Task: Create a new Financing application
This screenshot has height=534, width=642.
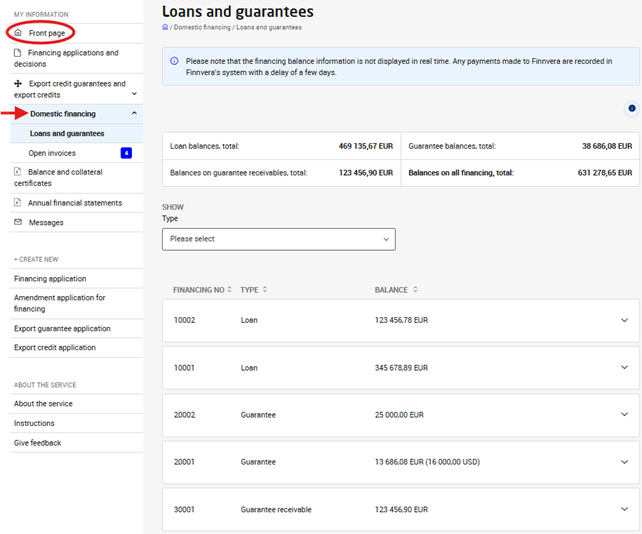Action: [x=50, y=279]
